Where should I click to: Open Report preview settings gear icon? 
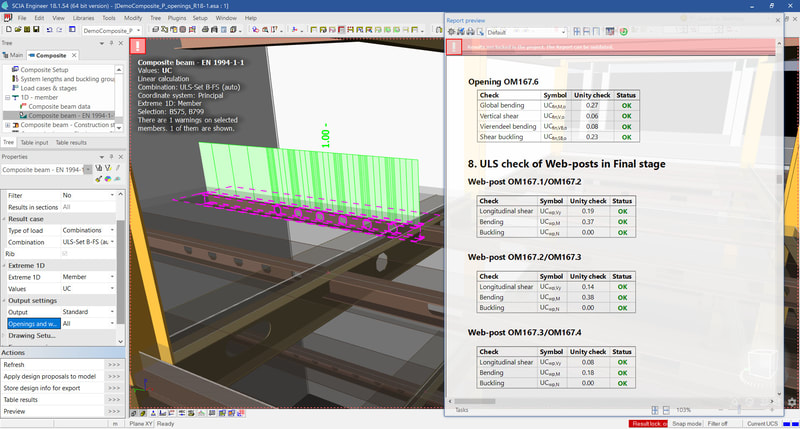[x=452, y=32]
